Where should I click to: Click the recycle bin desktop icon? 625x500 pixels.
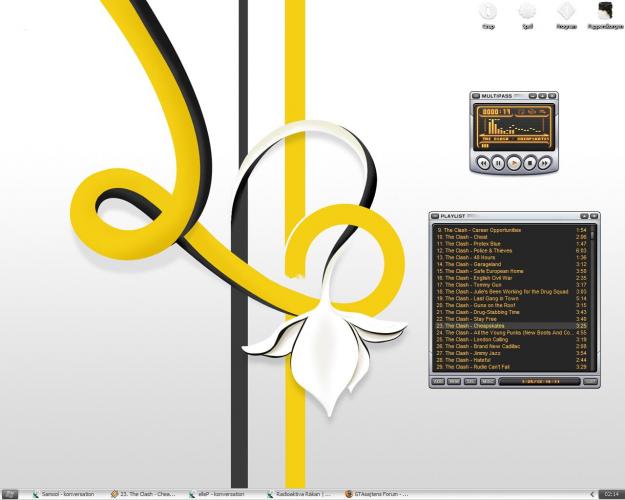[x=605, y=15]
